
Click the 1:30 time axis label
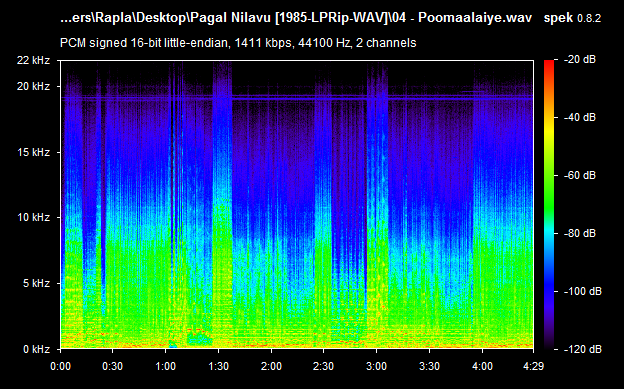(218, 366)
